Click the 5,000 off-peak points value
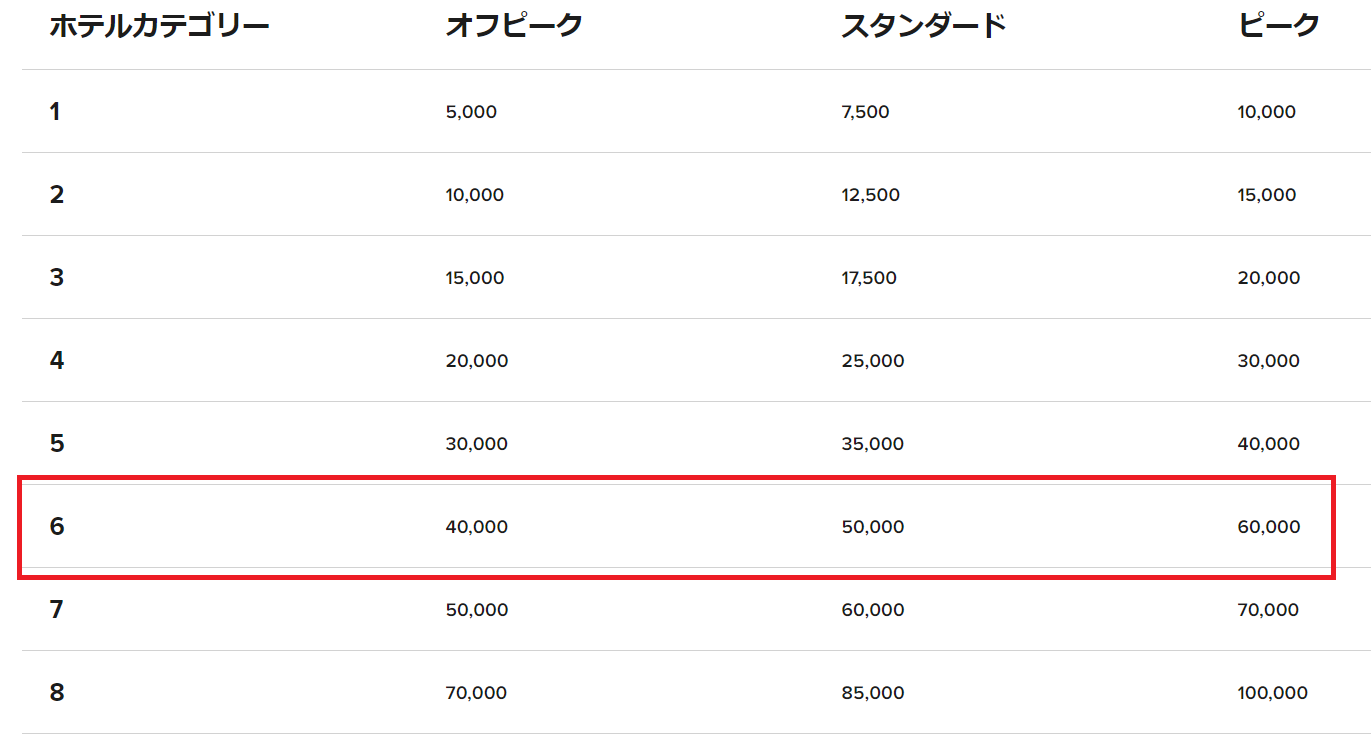This screenshot has height=753, width=1371. 471,112
